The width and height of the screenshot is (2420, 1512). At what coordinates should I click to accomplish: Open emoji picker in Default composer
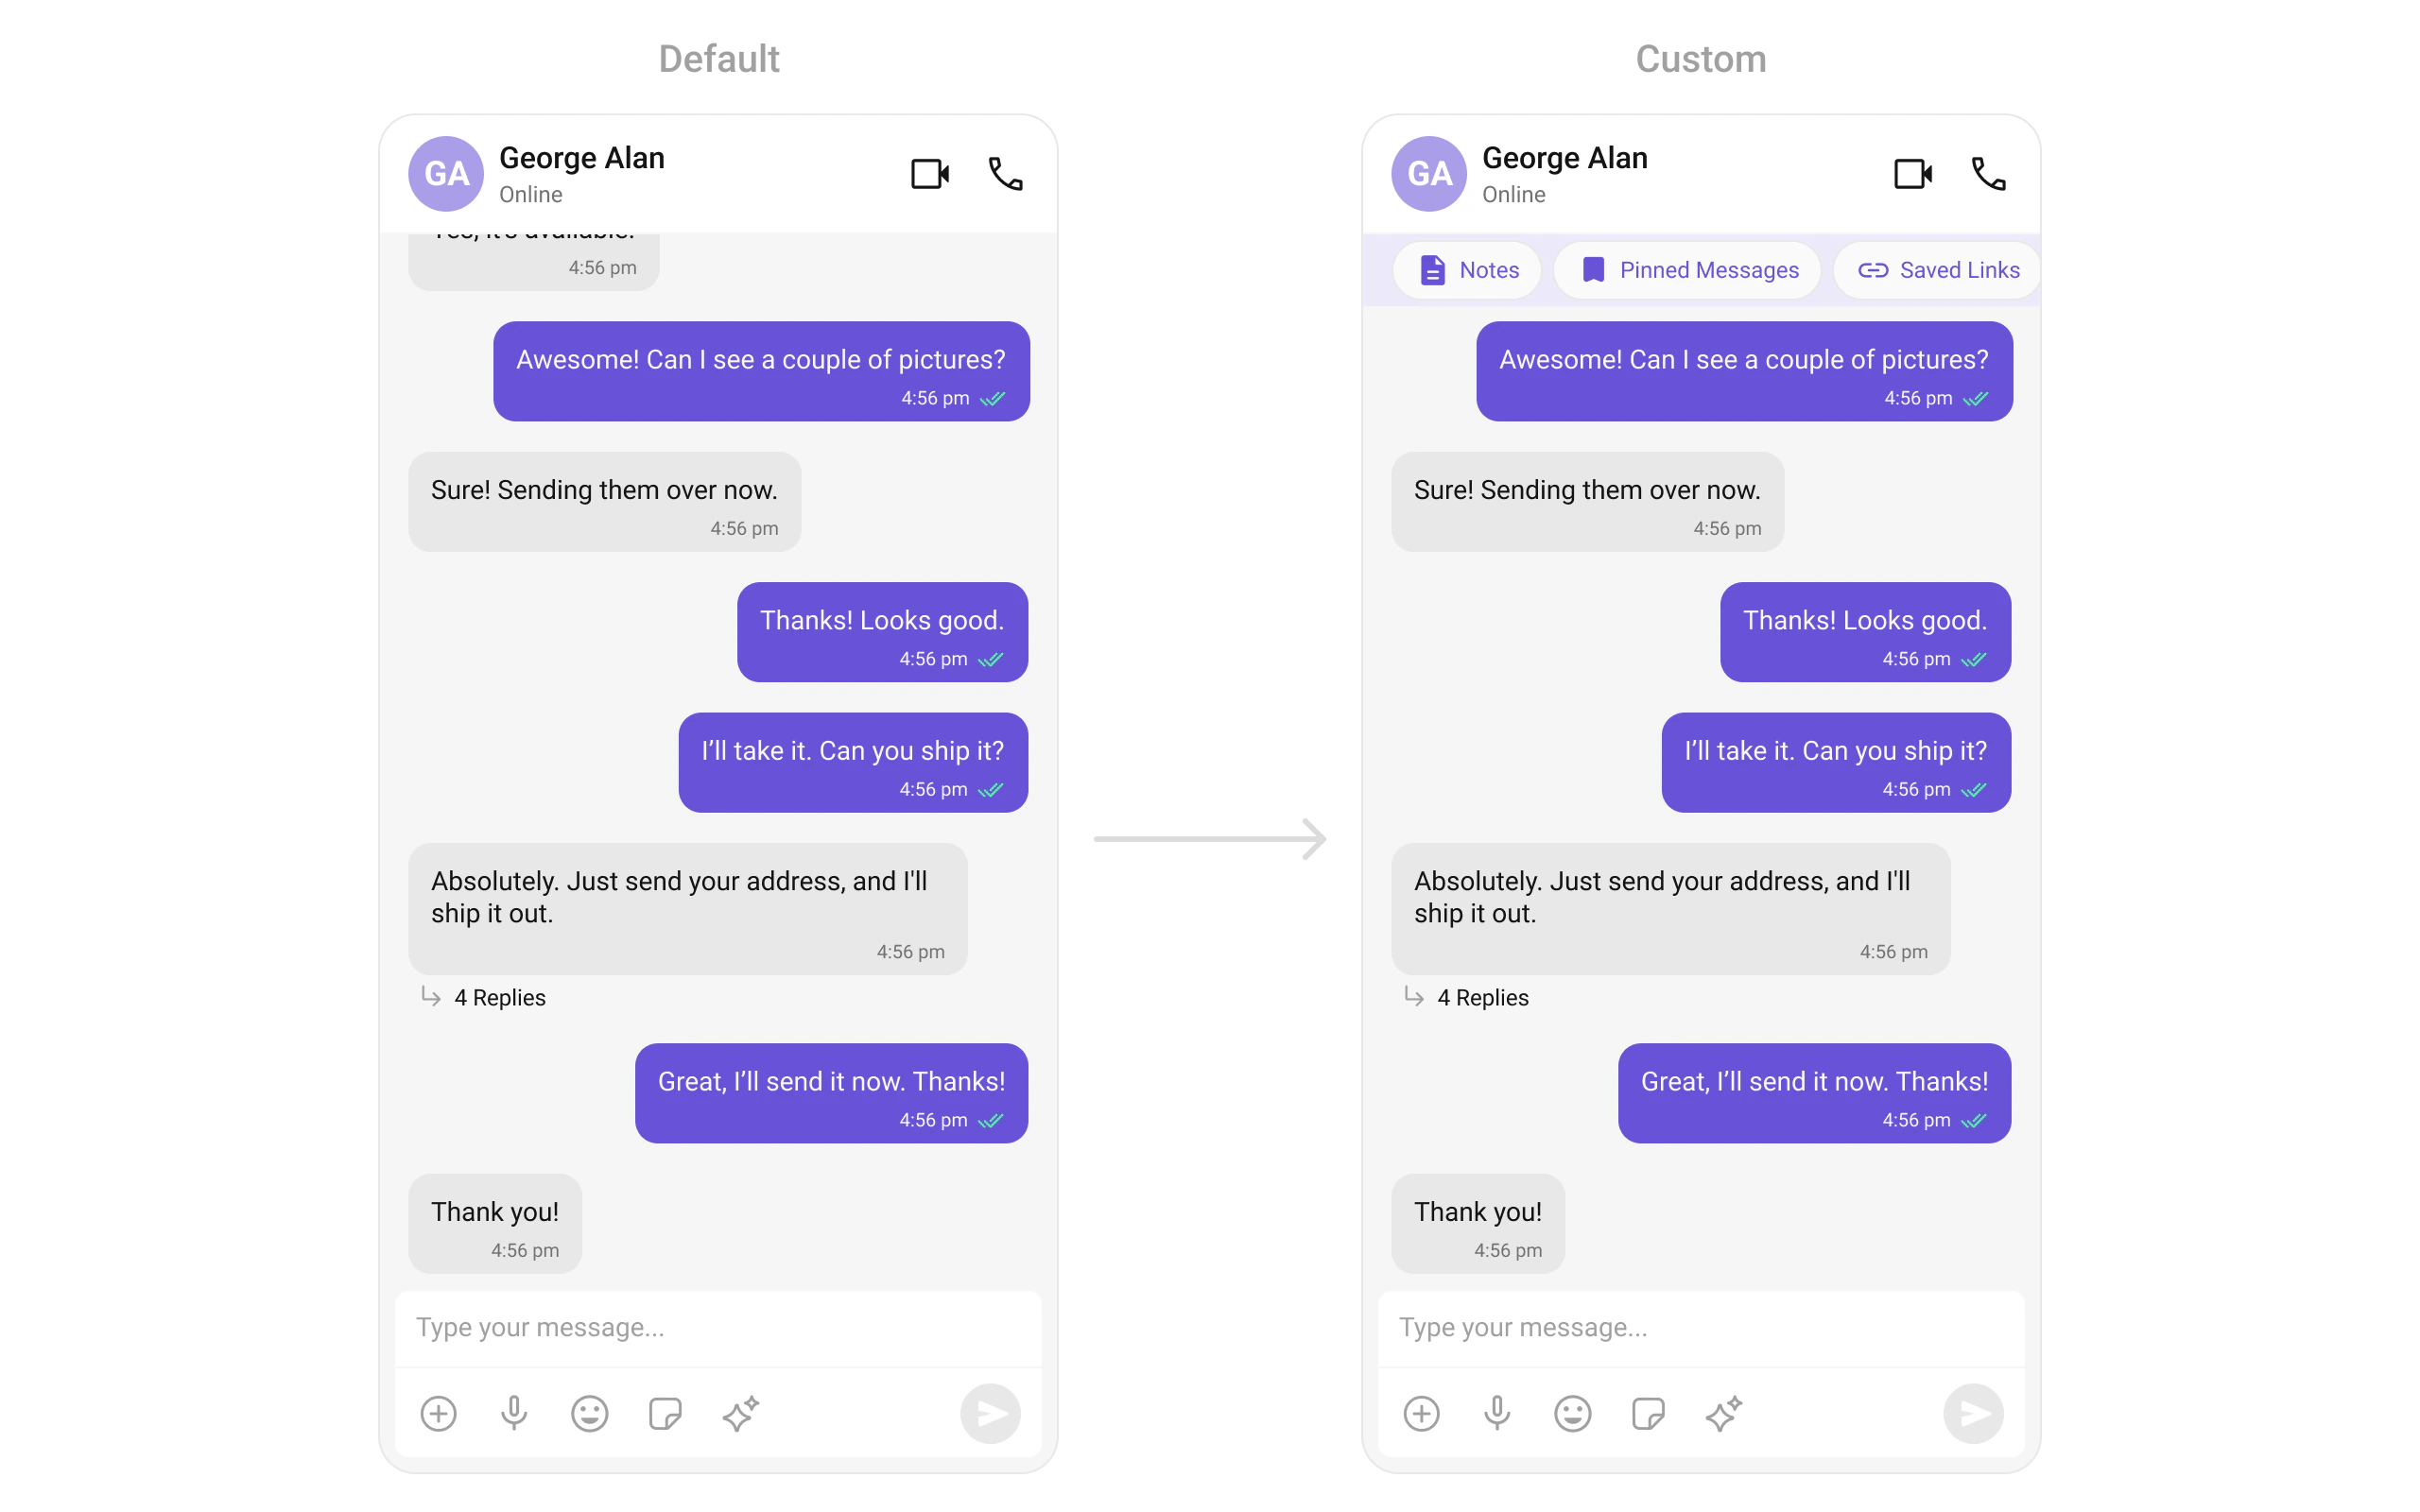click(589, 1413)
